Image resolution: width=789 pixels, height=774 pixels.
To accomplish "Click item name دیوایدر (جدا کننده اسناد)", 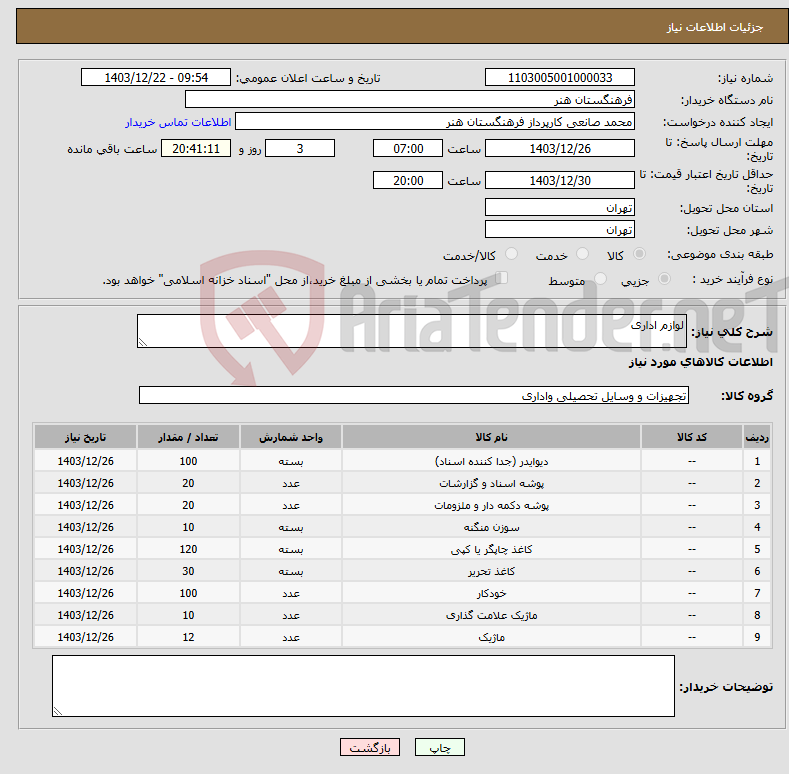I will point(491,461).
